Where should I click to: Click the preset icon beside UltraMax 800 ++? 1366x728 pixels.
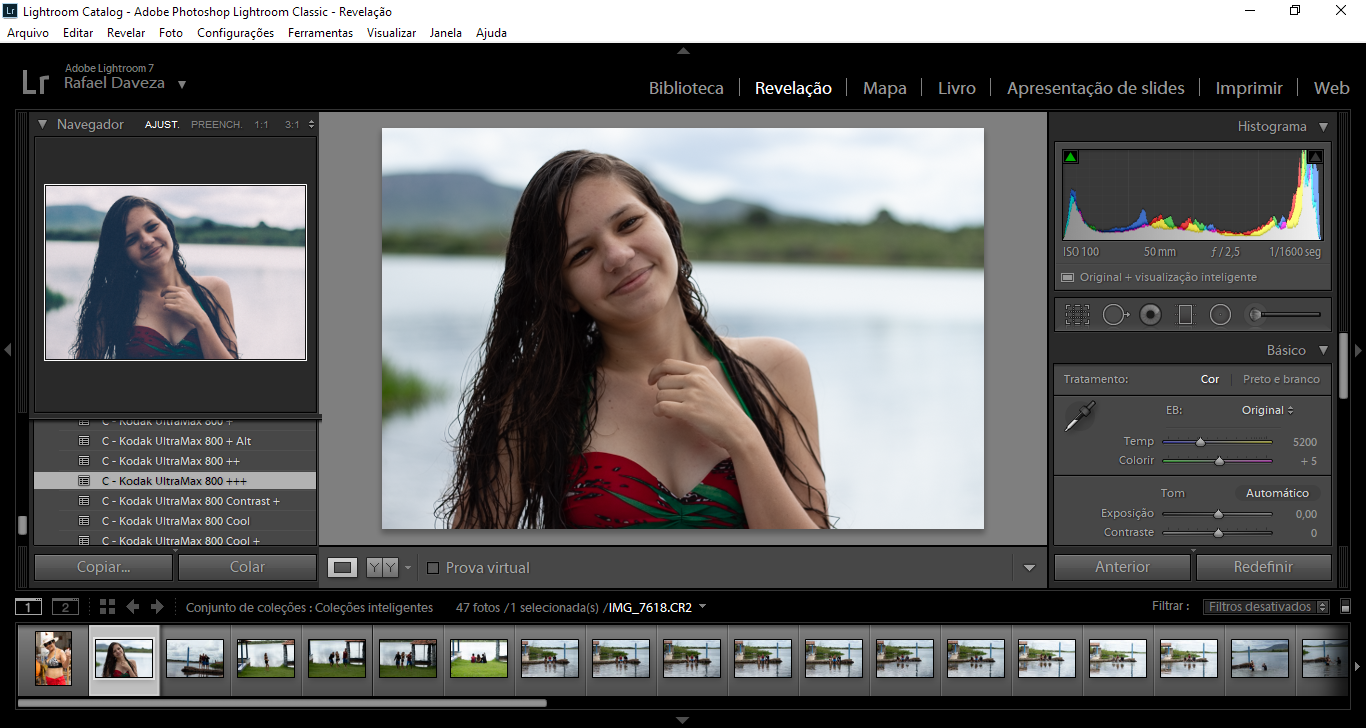tap(84, 461)
